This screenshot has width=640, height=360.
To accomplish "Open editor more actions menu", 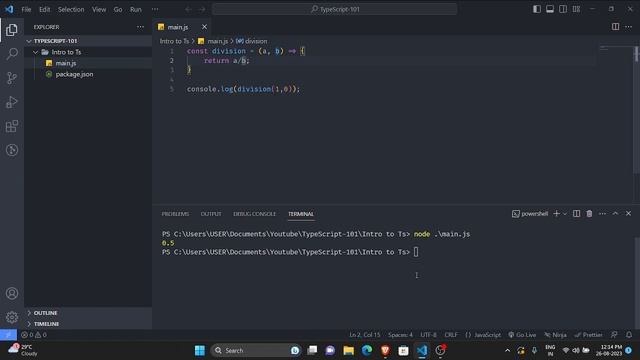I will coord(628,27).
